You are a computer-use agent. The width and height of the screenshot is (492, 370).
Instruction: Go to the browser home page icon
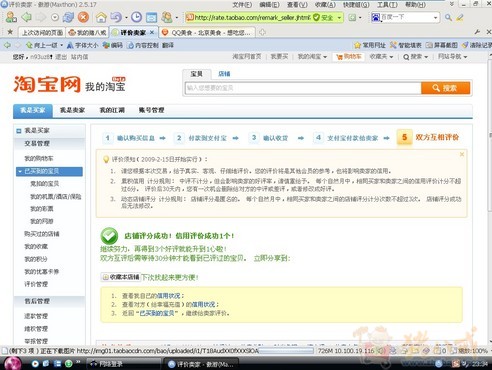pos(101,17)
